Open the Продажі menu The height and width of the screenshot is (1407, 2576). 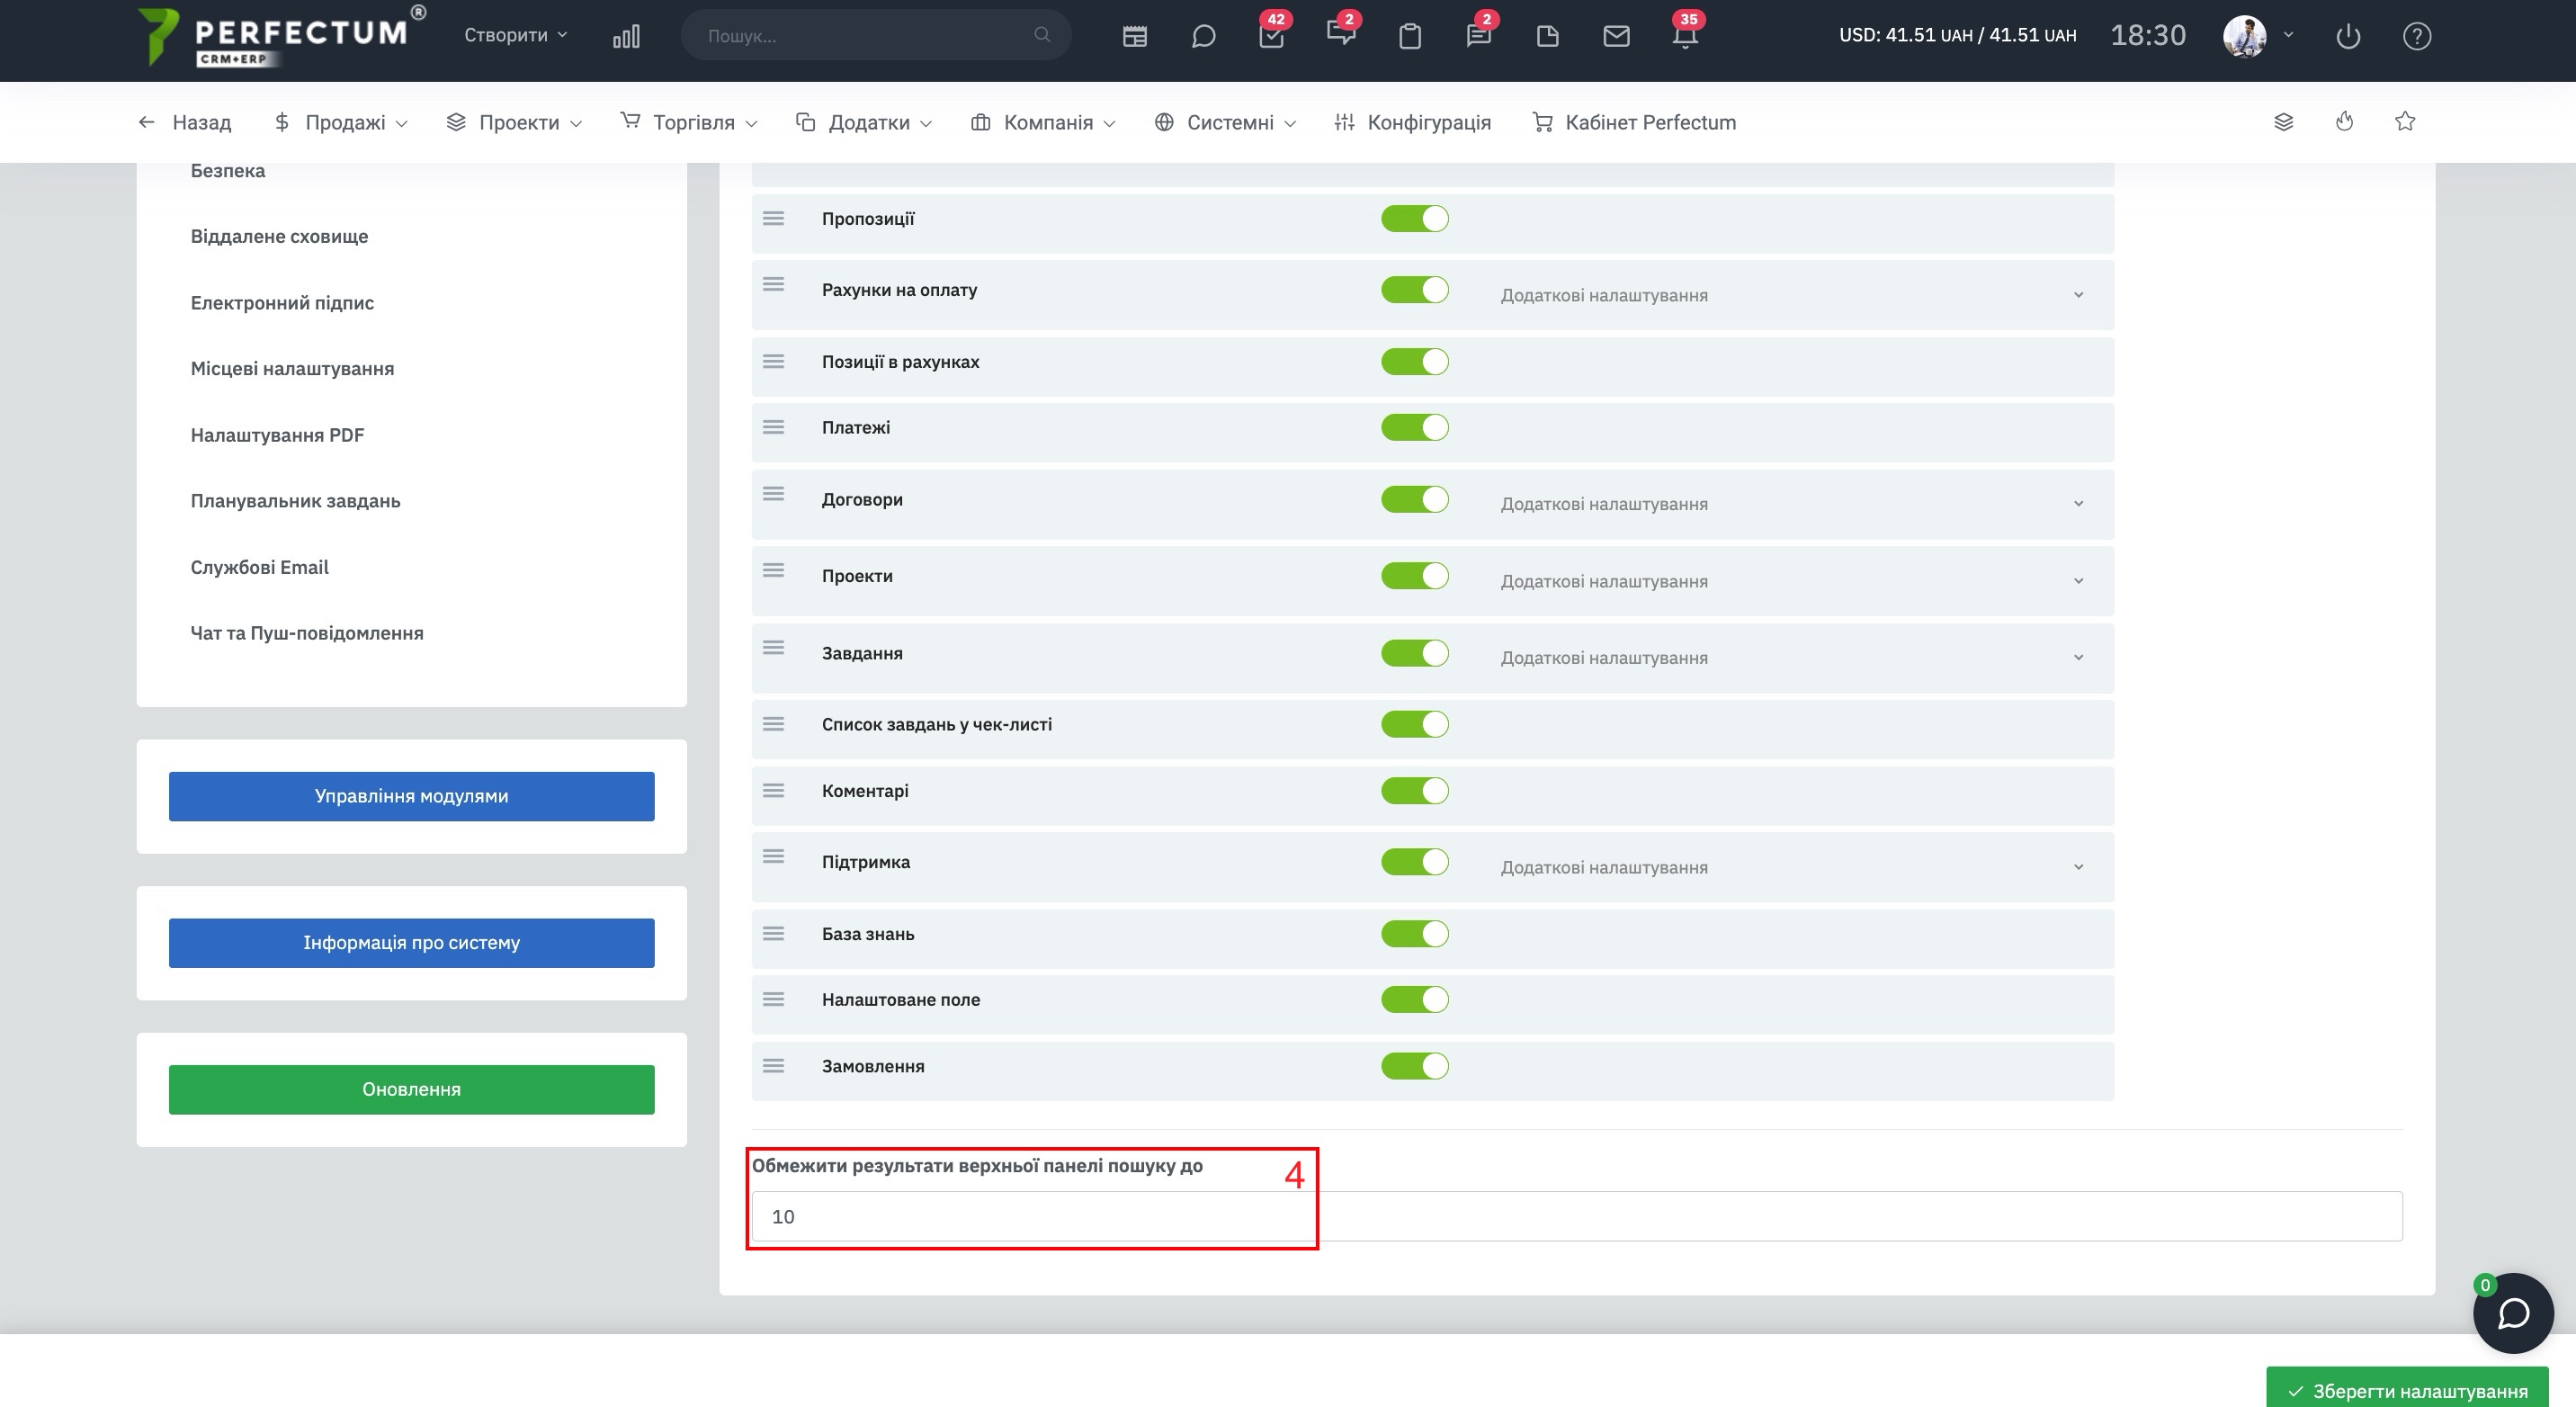click(x=341, y=122)
